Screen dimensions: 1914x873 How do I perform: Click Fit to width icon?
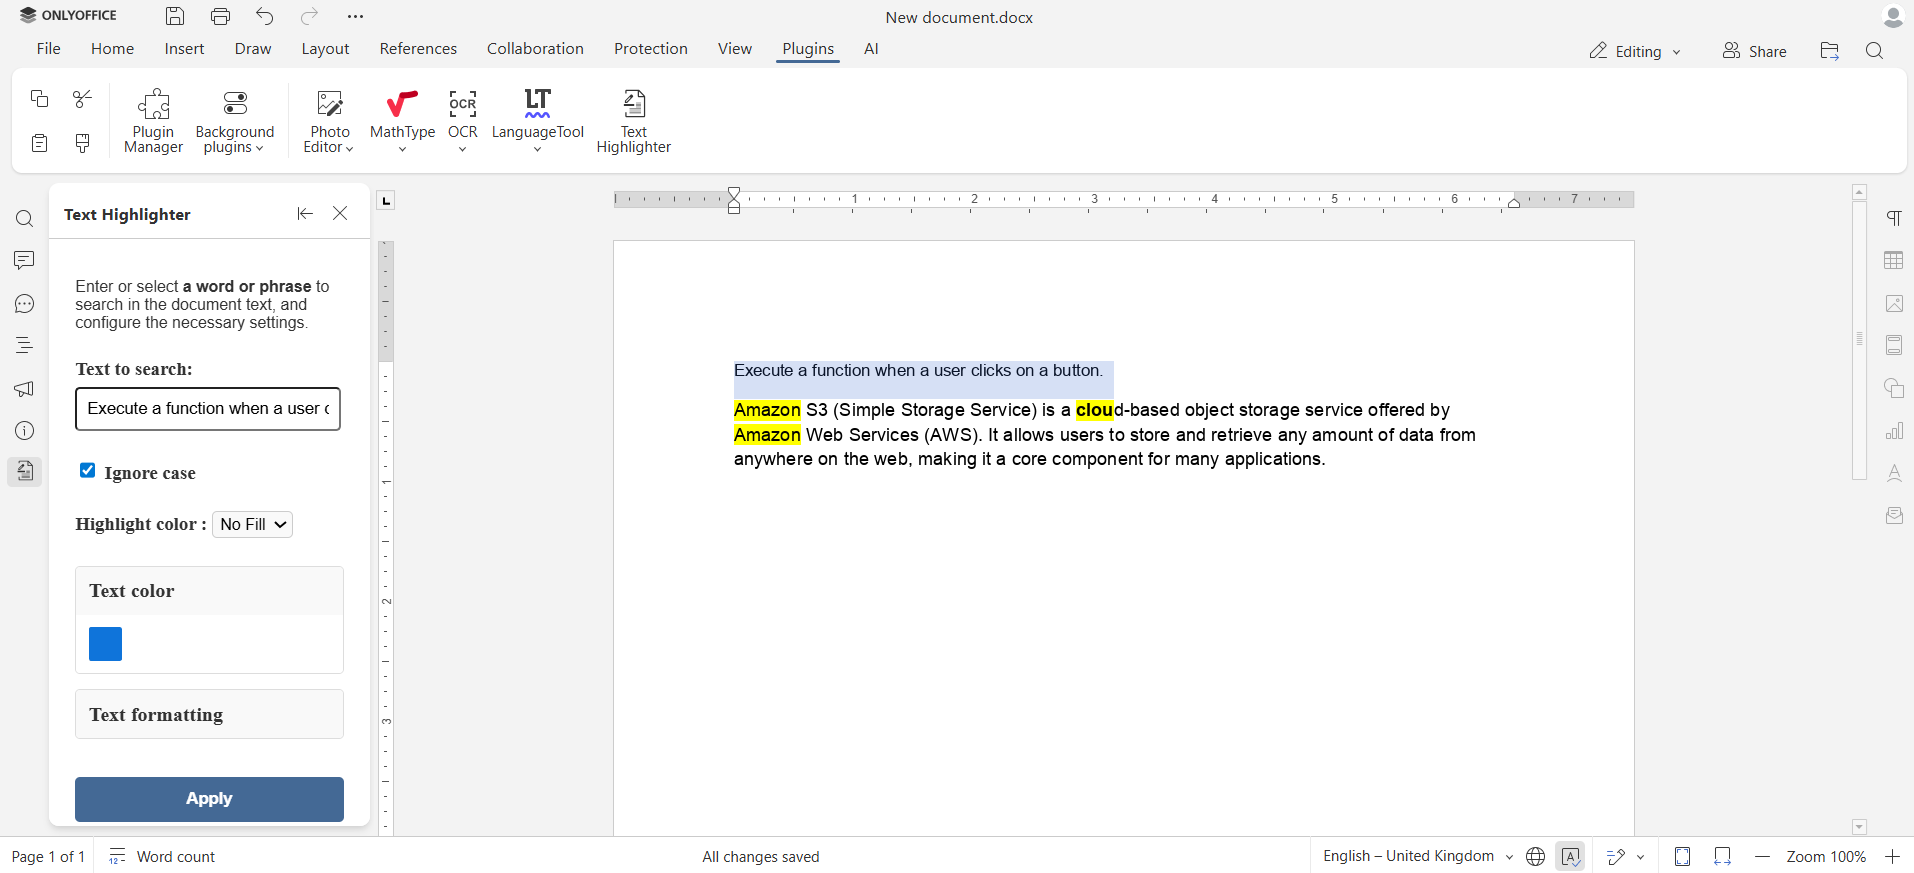coord(1722,857)
